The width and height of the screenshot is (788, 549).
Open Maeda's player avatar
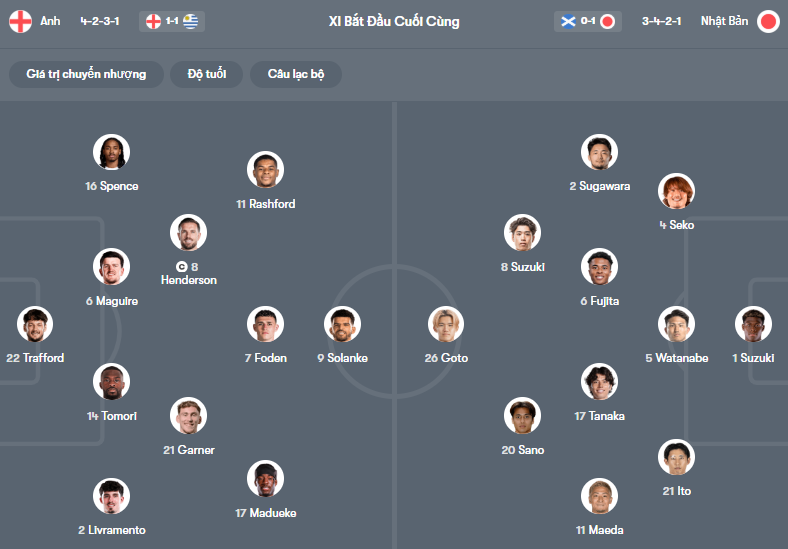point(599,497)
